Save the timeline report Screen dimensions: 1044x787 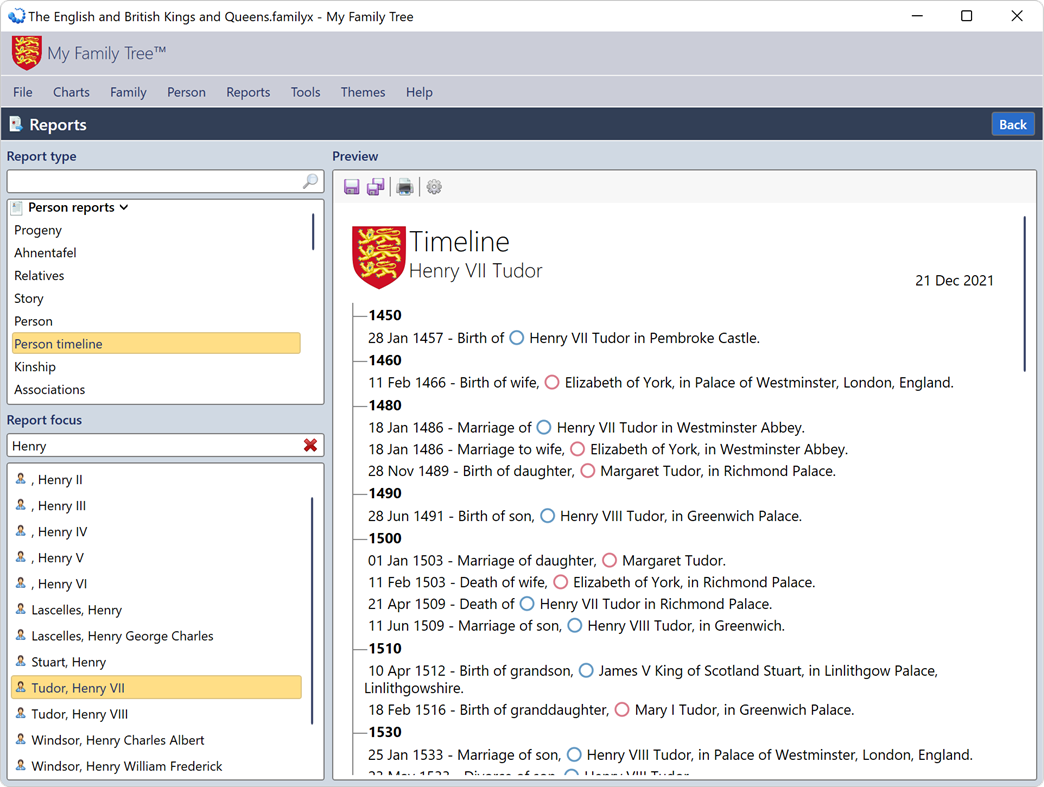[x=351, y=187]
